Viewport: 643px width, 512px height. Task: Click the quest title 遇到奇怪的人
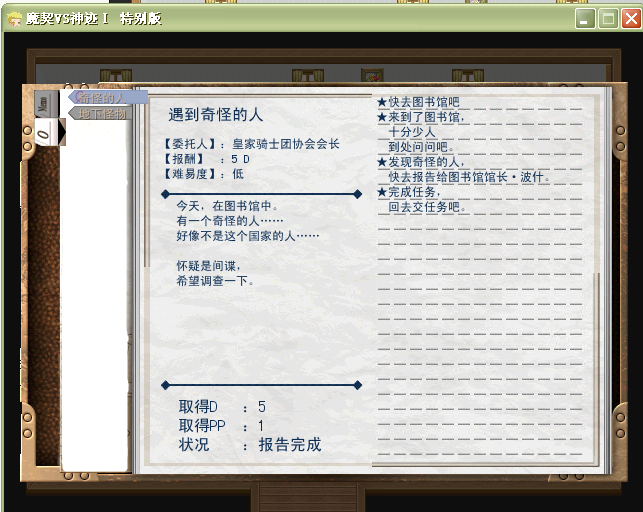215,115
